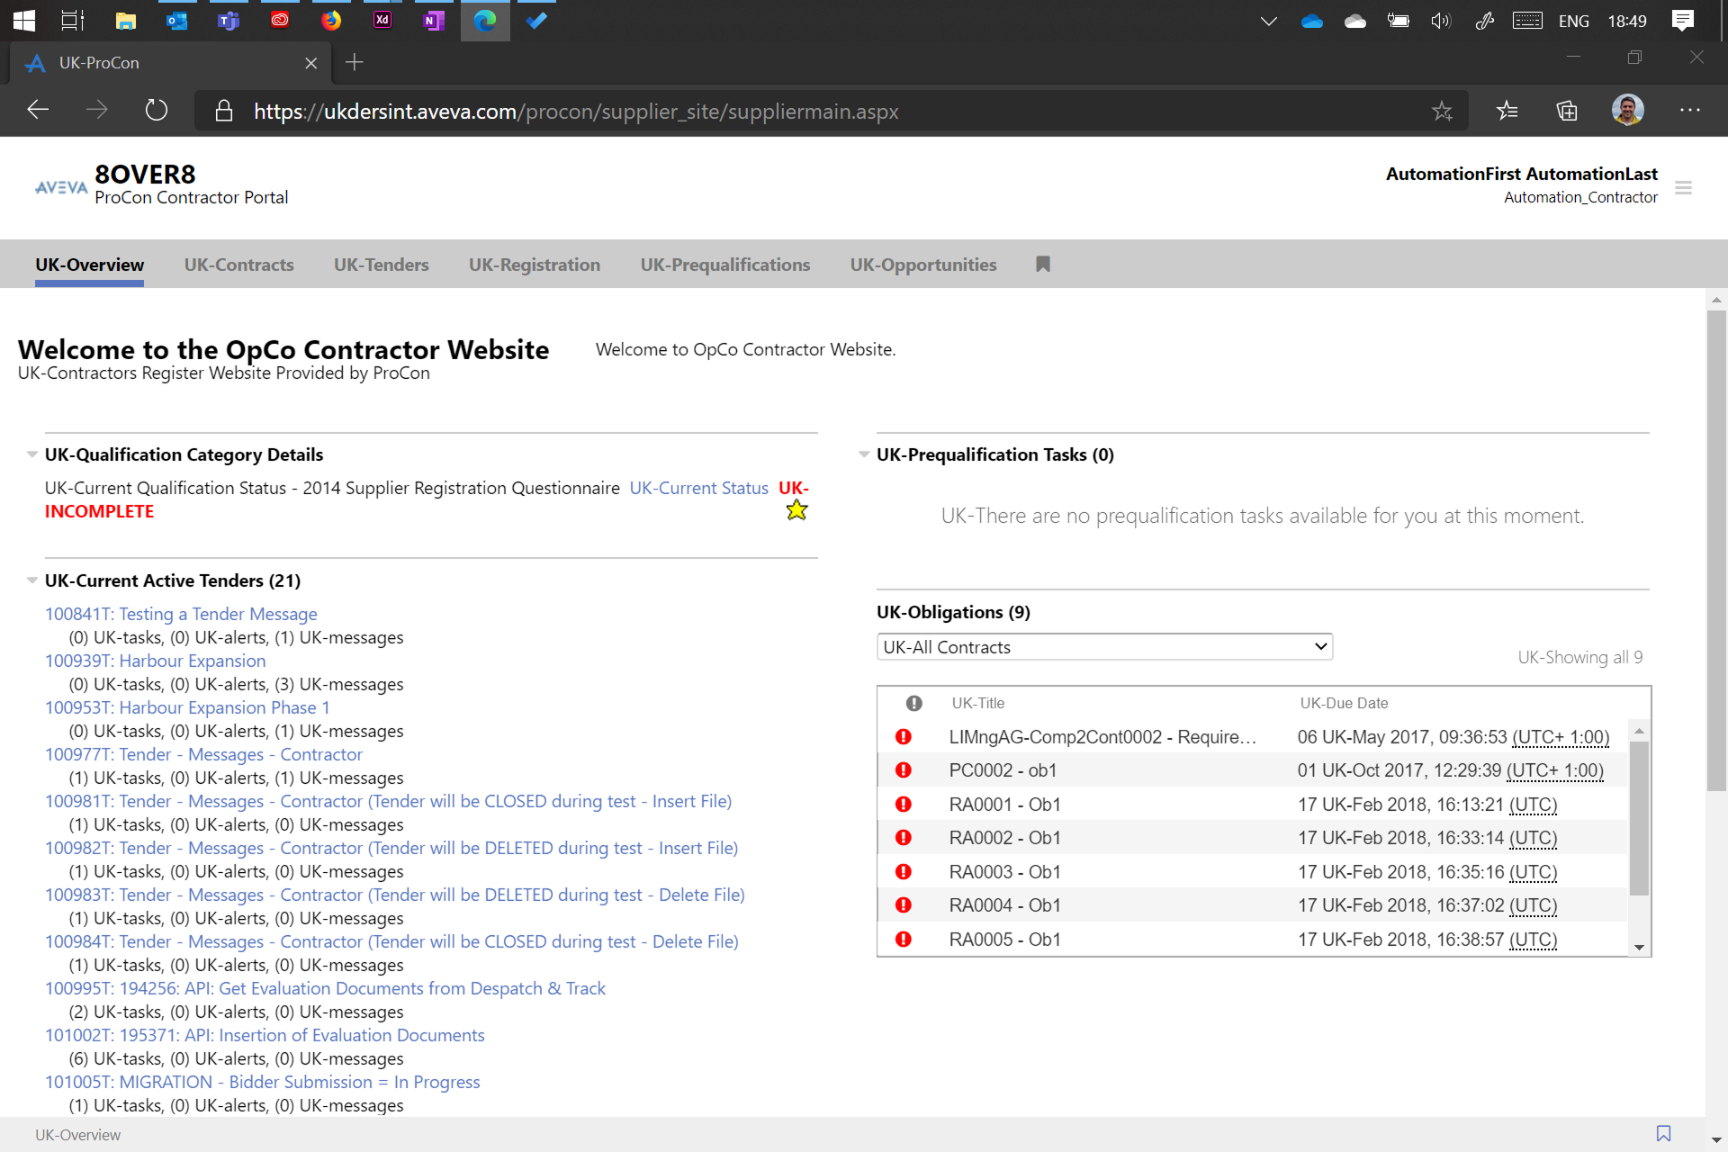The width and height of the screenshot is (1728, 1152).
Task: Collapse UK-Current Active Tenders section
Action: (32, 581)
